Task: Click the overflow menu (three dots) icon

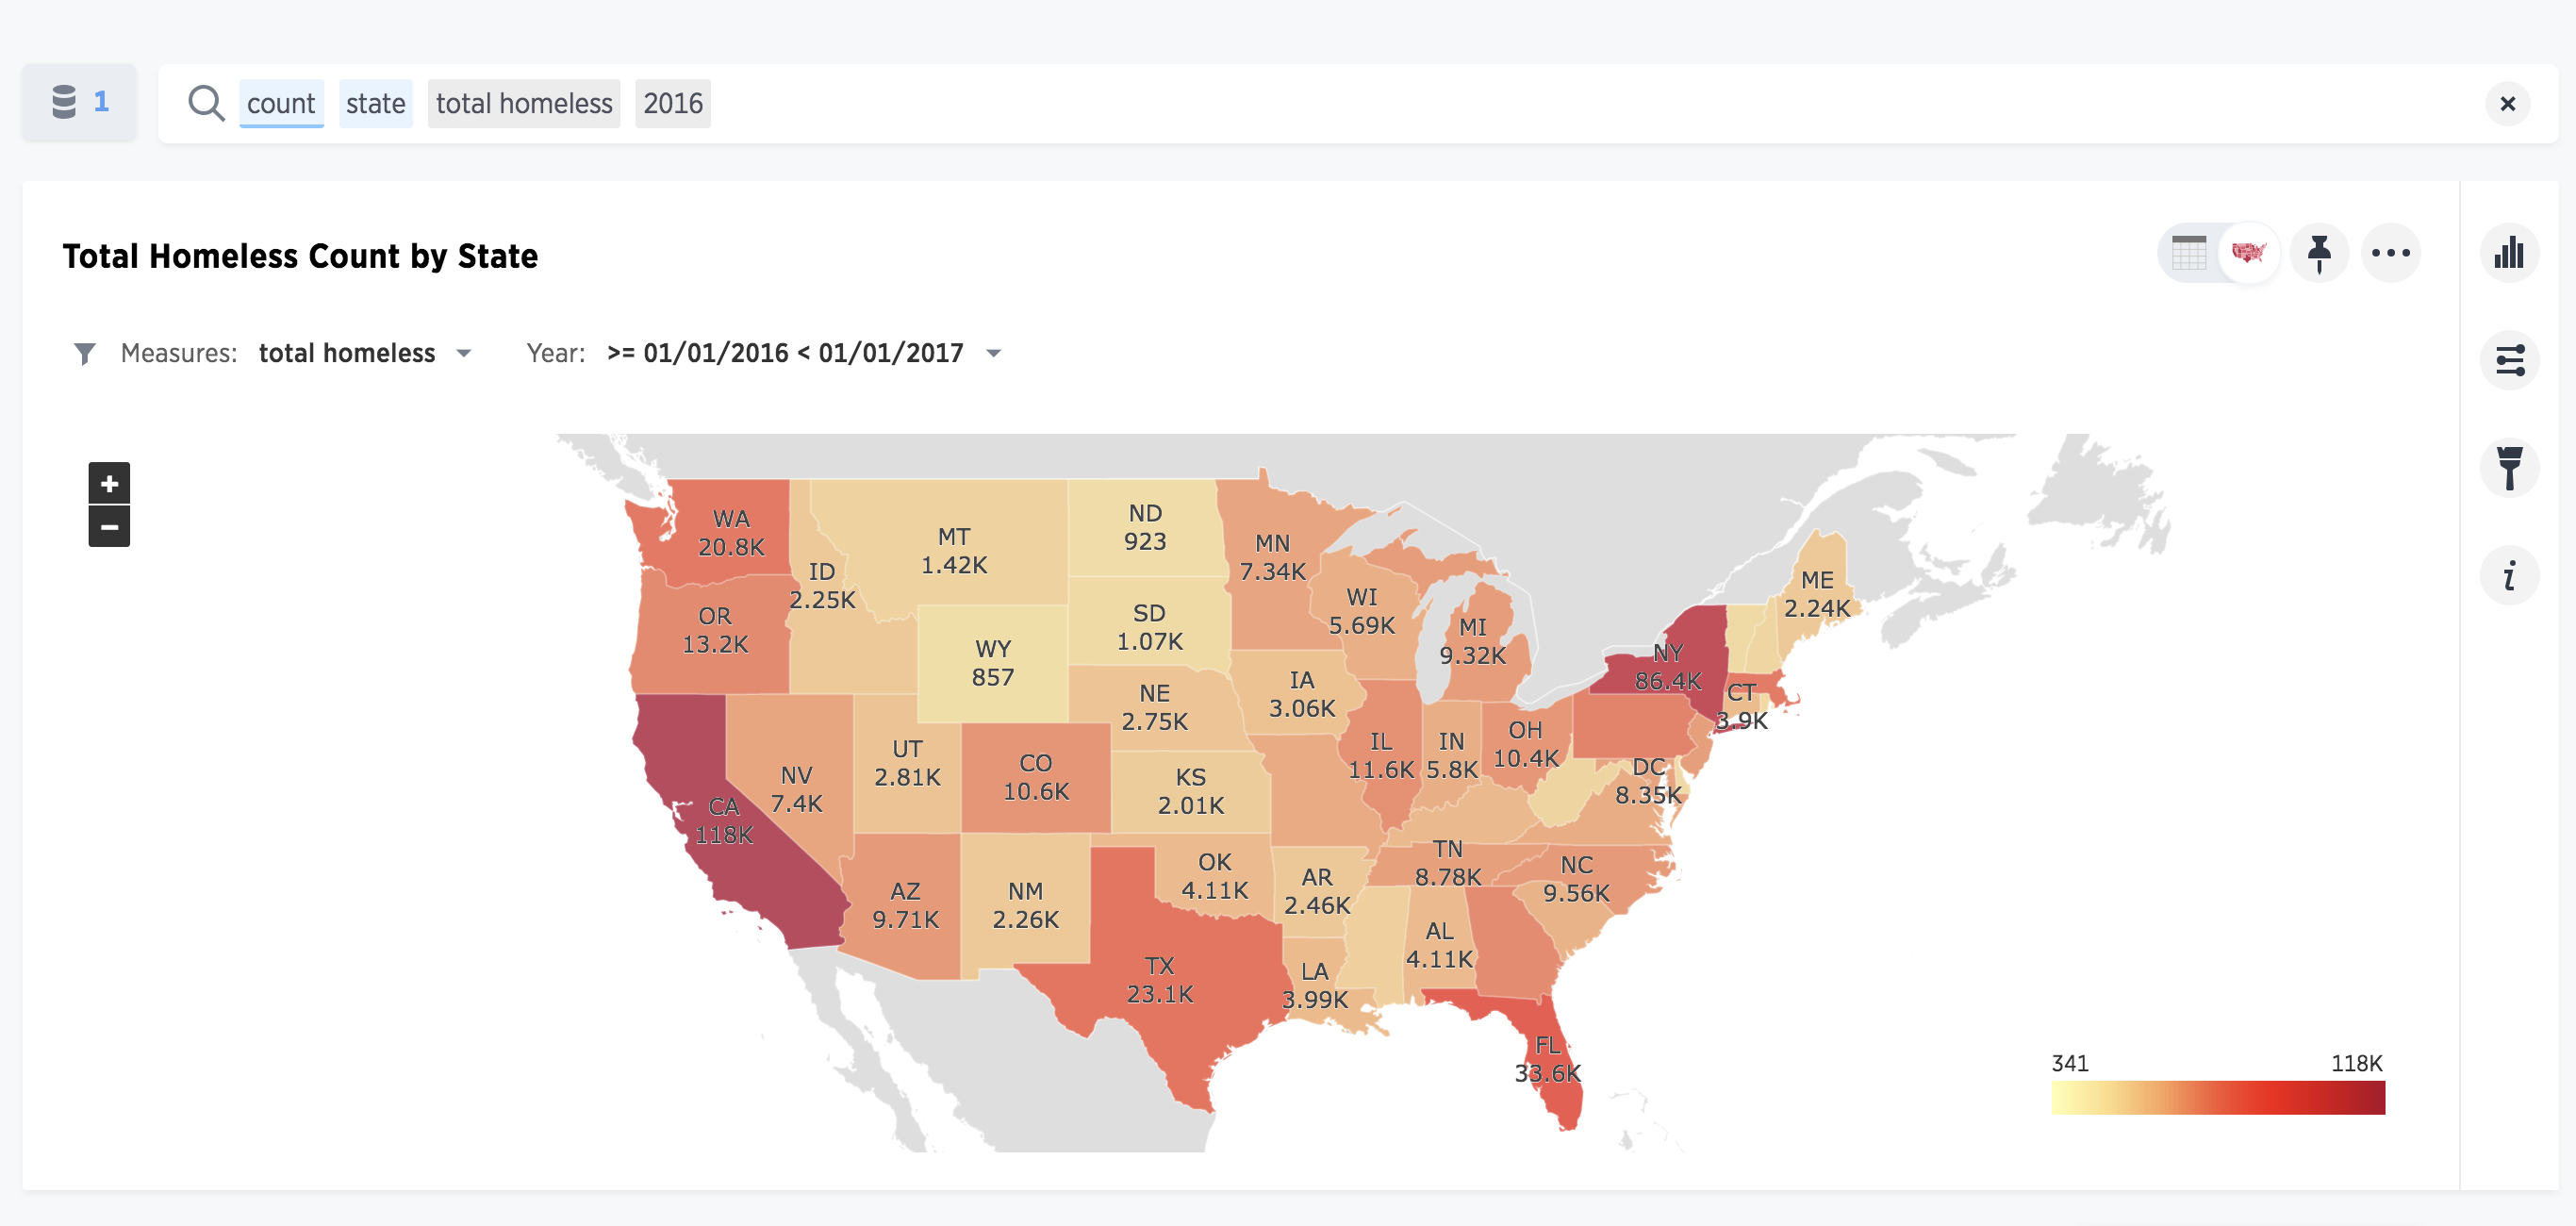Action: coord(2392,253)
